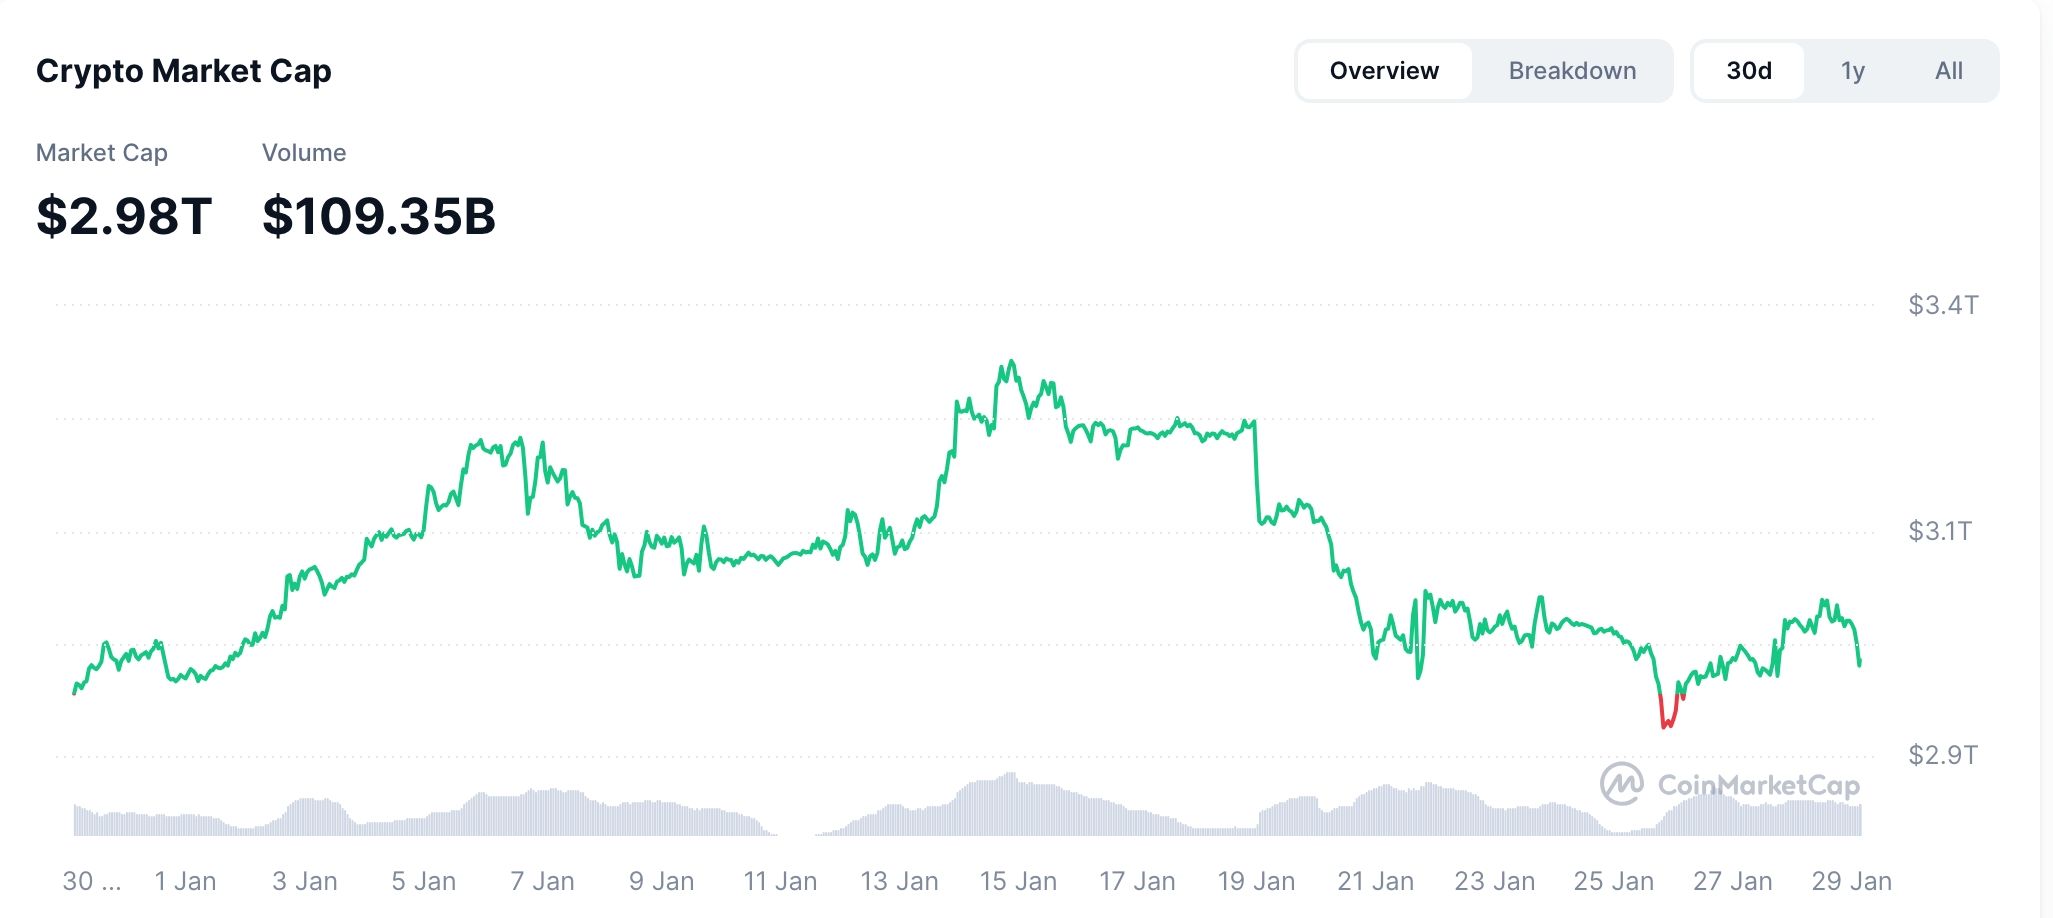Click the Volume value $109.35B
Image resolution: width=2053 pixels, height=918 pixels.
(378, 213)
